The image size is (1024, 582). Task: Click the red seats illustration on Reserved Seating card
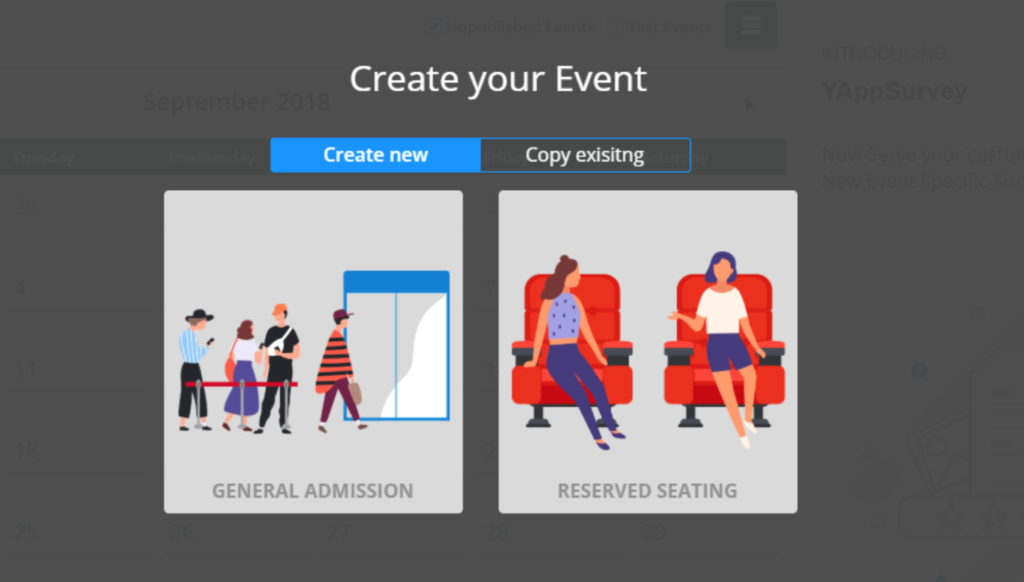pyautogui.click(x=646, y=350)
